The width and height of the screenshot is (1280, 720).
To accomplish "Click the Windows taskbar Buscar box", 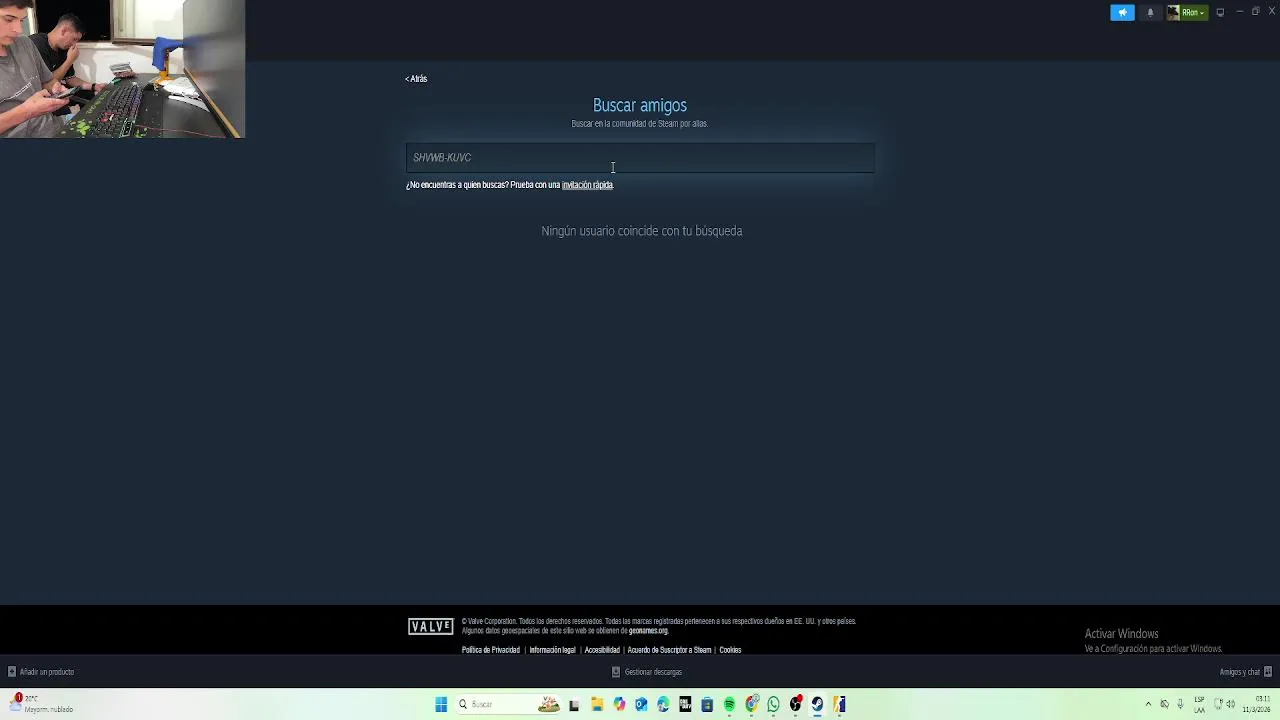I will click(508, 704).
